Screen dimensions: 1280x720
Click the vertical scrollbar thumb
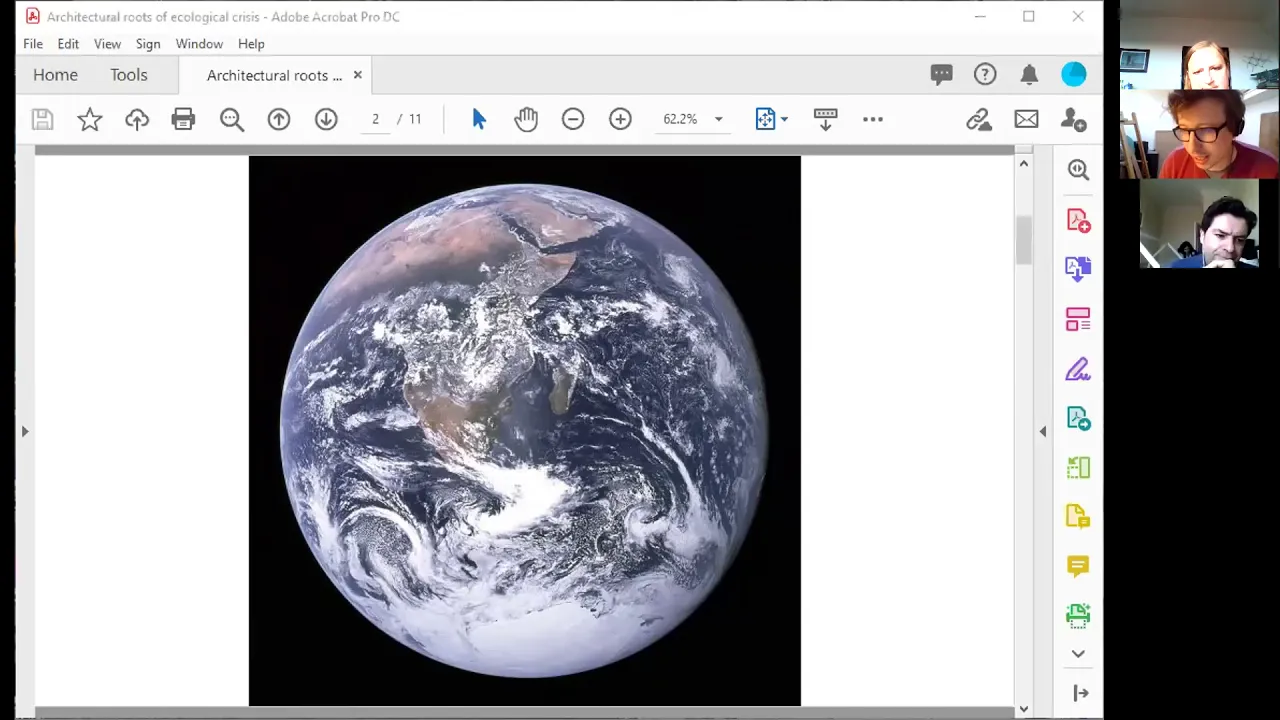[1023, 240]
